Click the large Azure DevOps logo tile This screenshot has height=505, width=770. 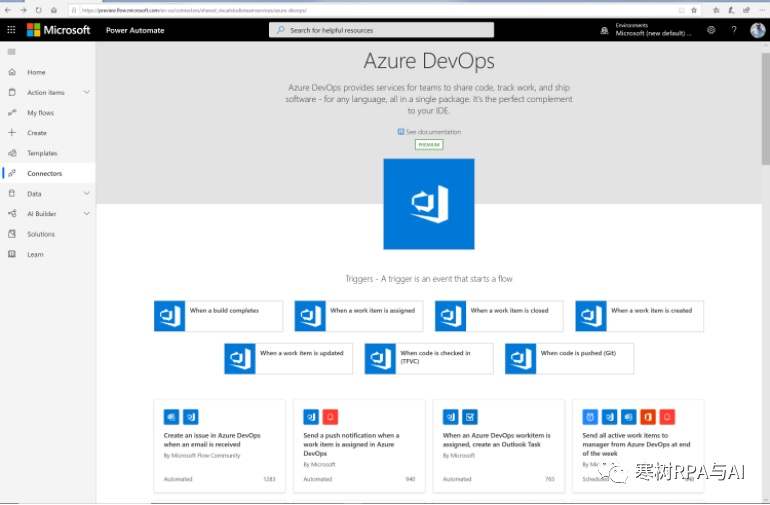pos(429,204)
